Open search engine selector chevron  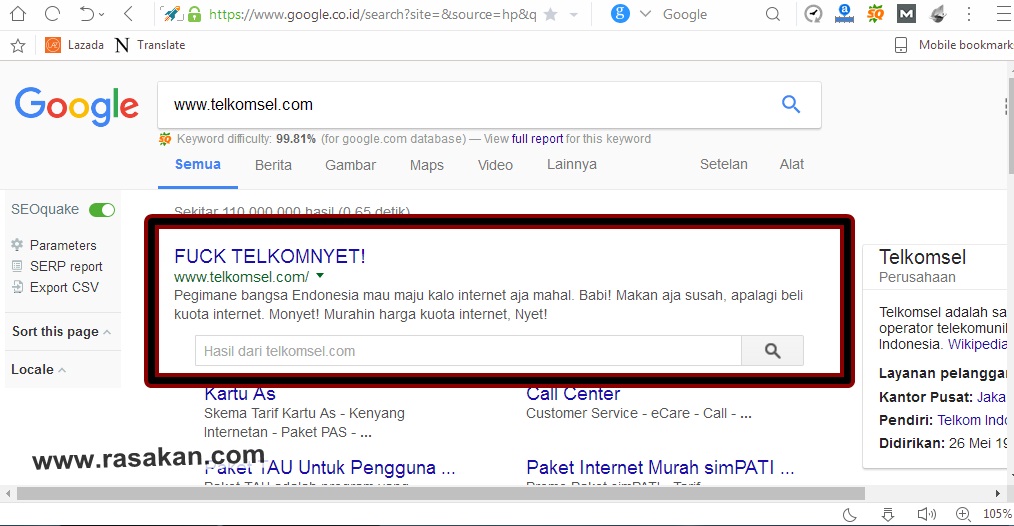(645, 14)
